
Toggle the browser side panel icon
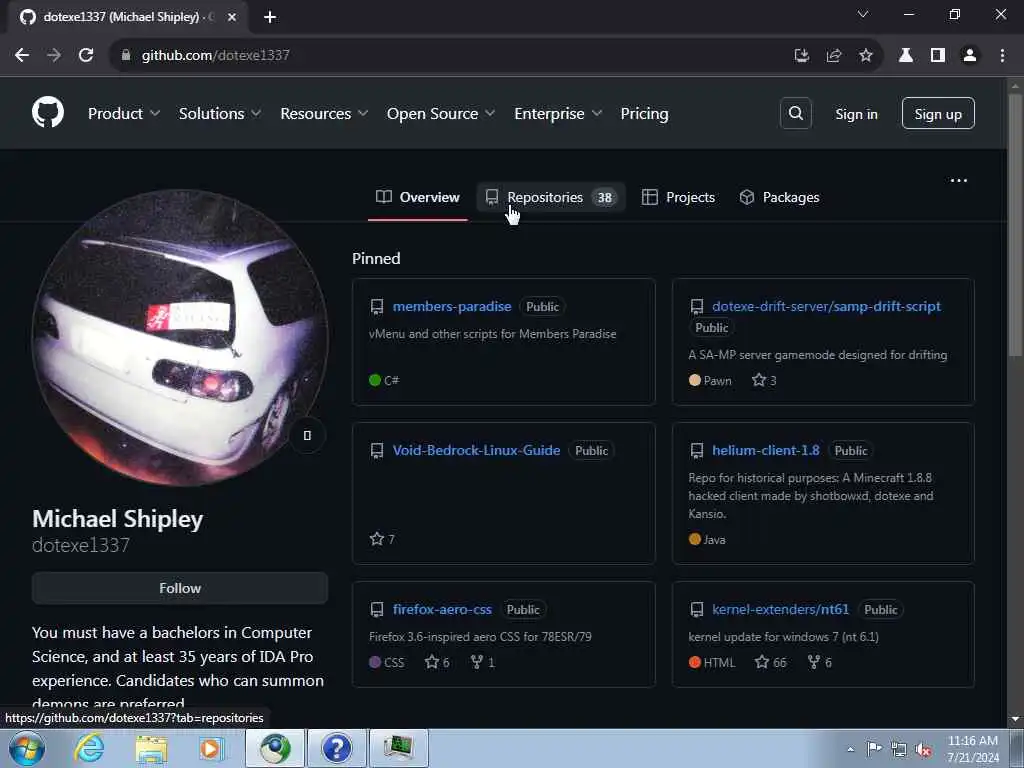[x=937, y=55]
